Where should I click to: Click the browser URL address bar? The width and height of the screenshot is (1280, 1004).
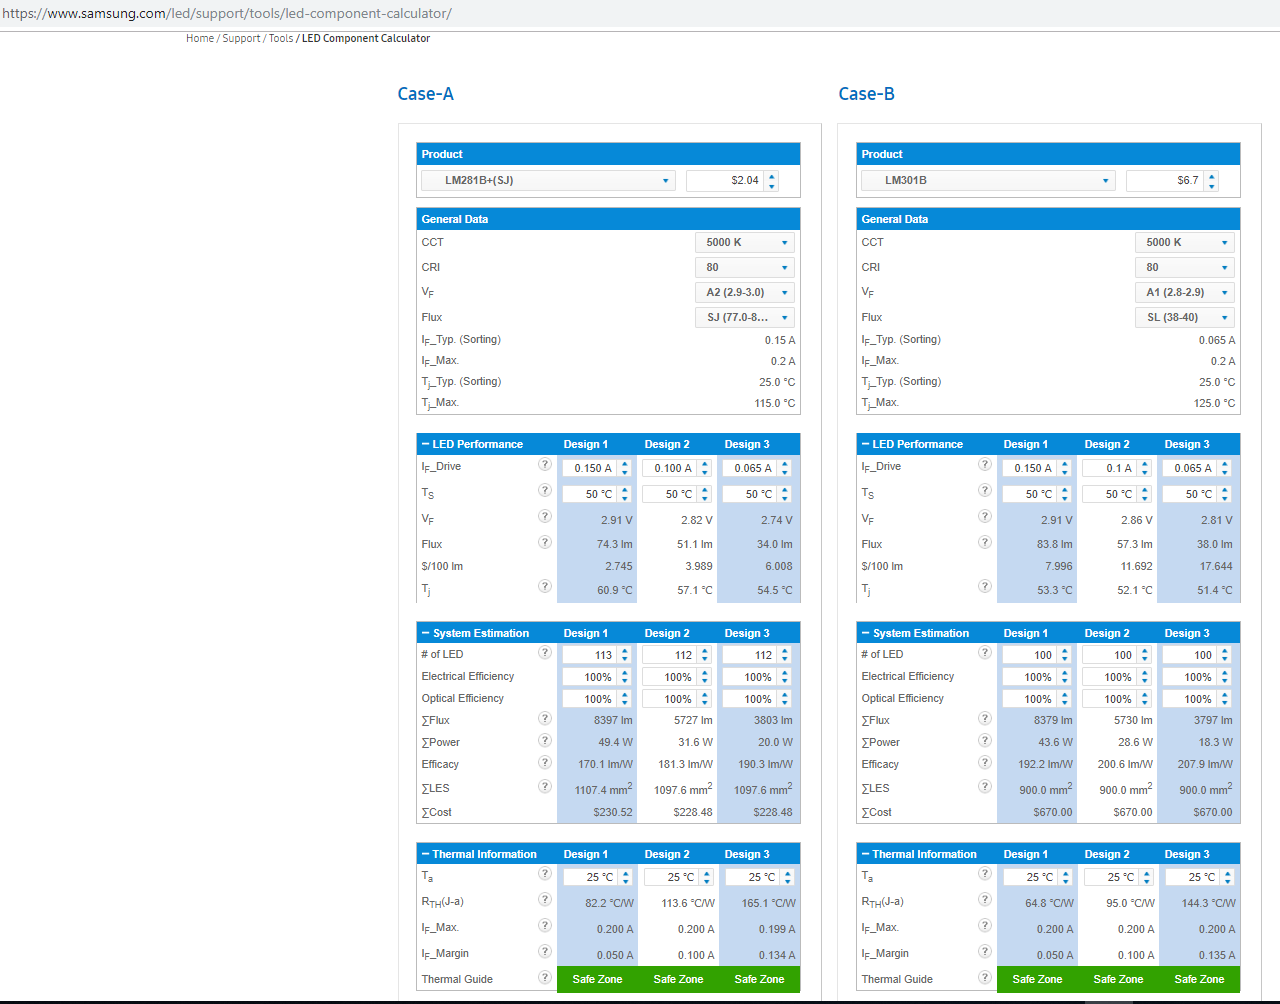click(x=640, y=14)
